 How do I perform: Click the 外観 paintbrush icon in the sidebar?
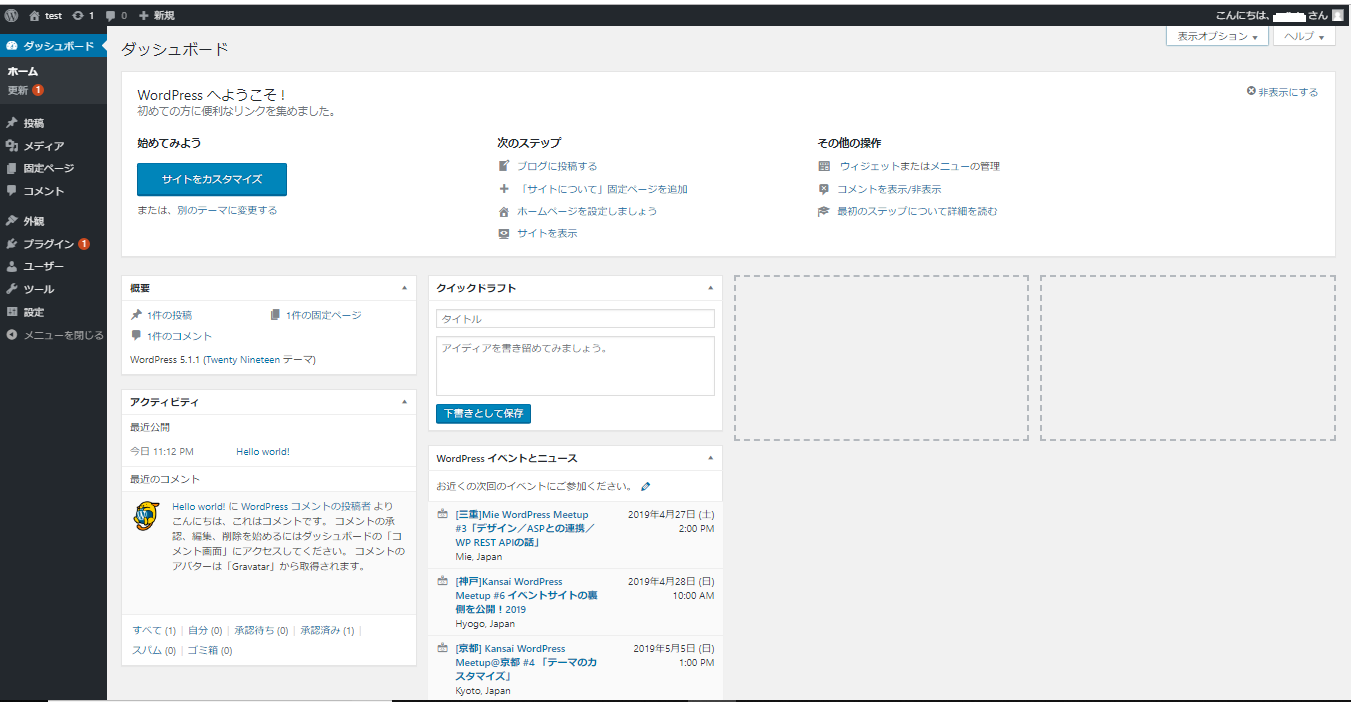pyautogui.click(x=12, y=221)
